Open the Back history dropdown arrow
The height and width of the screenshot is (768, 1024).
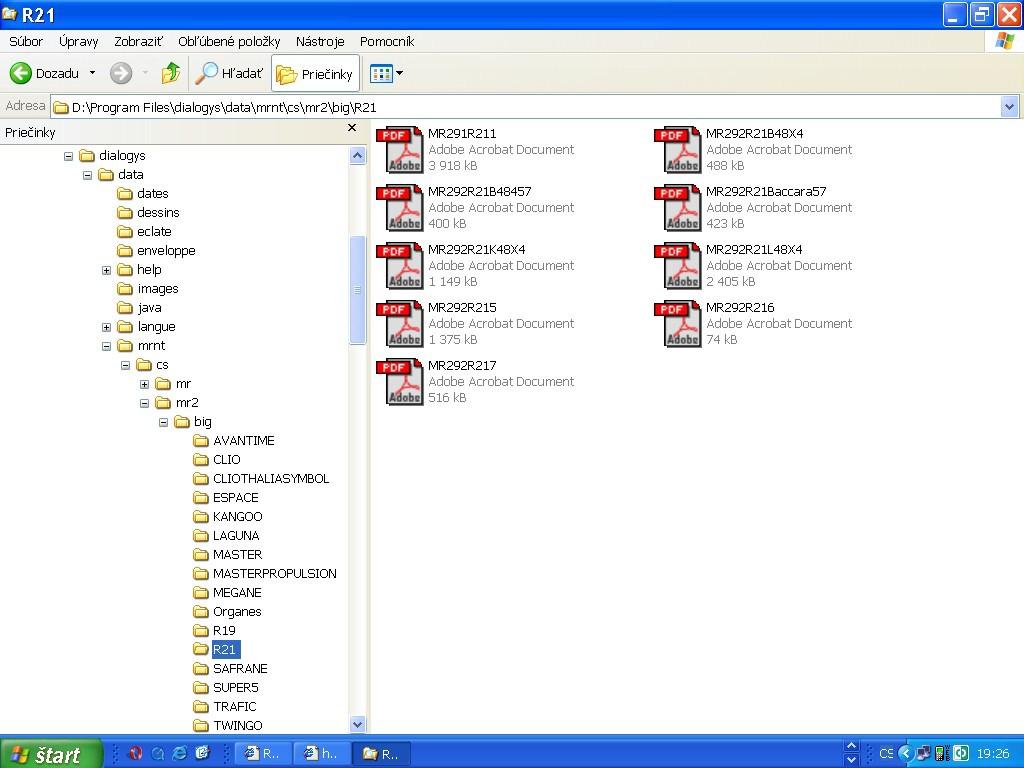tap(92, 73)
